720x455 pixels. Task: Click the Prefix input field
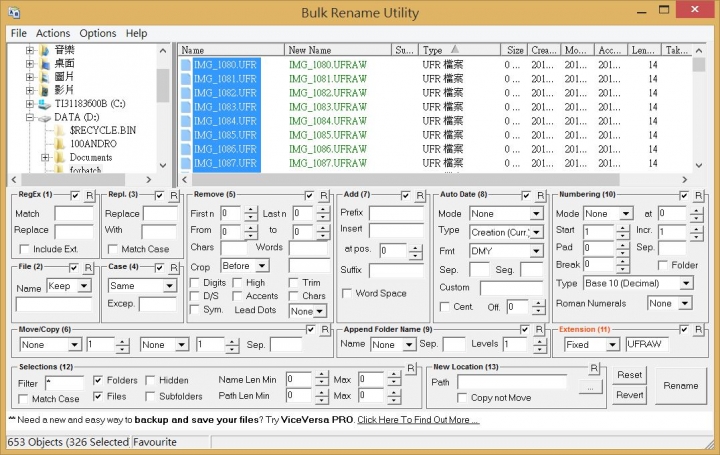point(396,213)
